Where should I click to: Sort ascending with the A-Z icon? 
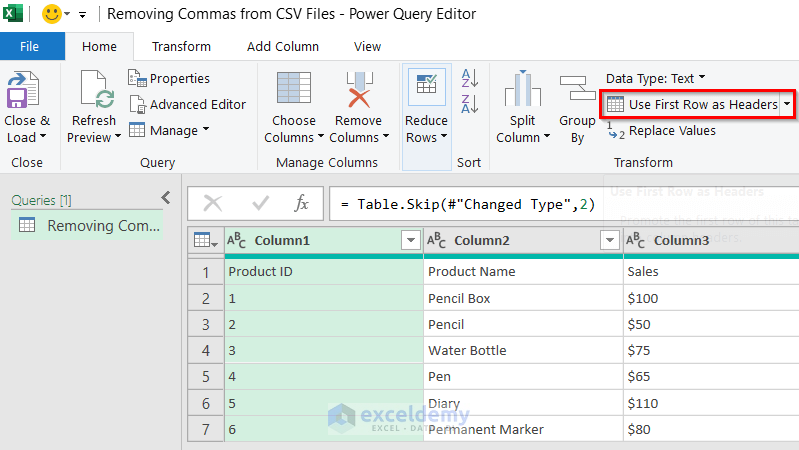tap(470, 78)
